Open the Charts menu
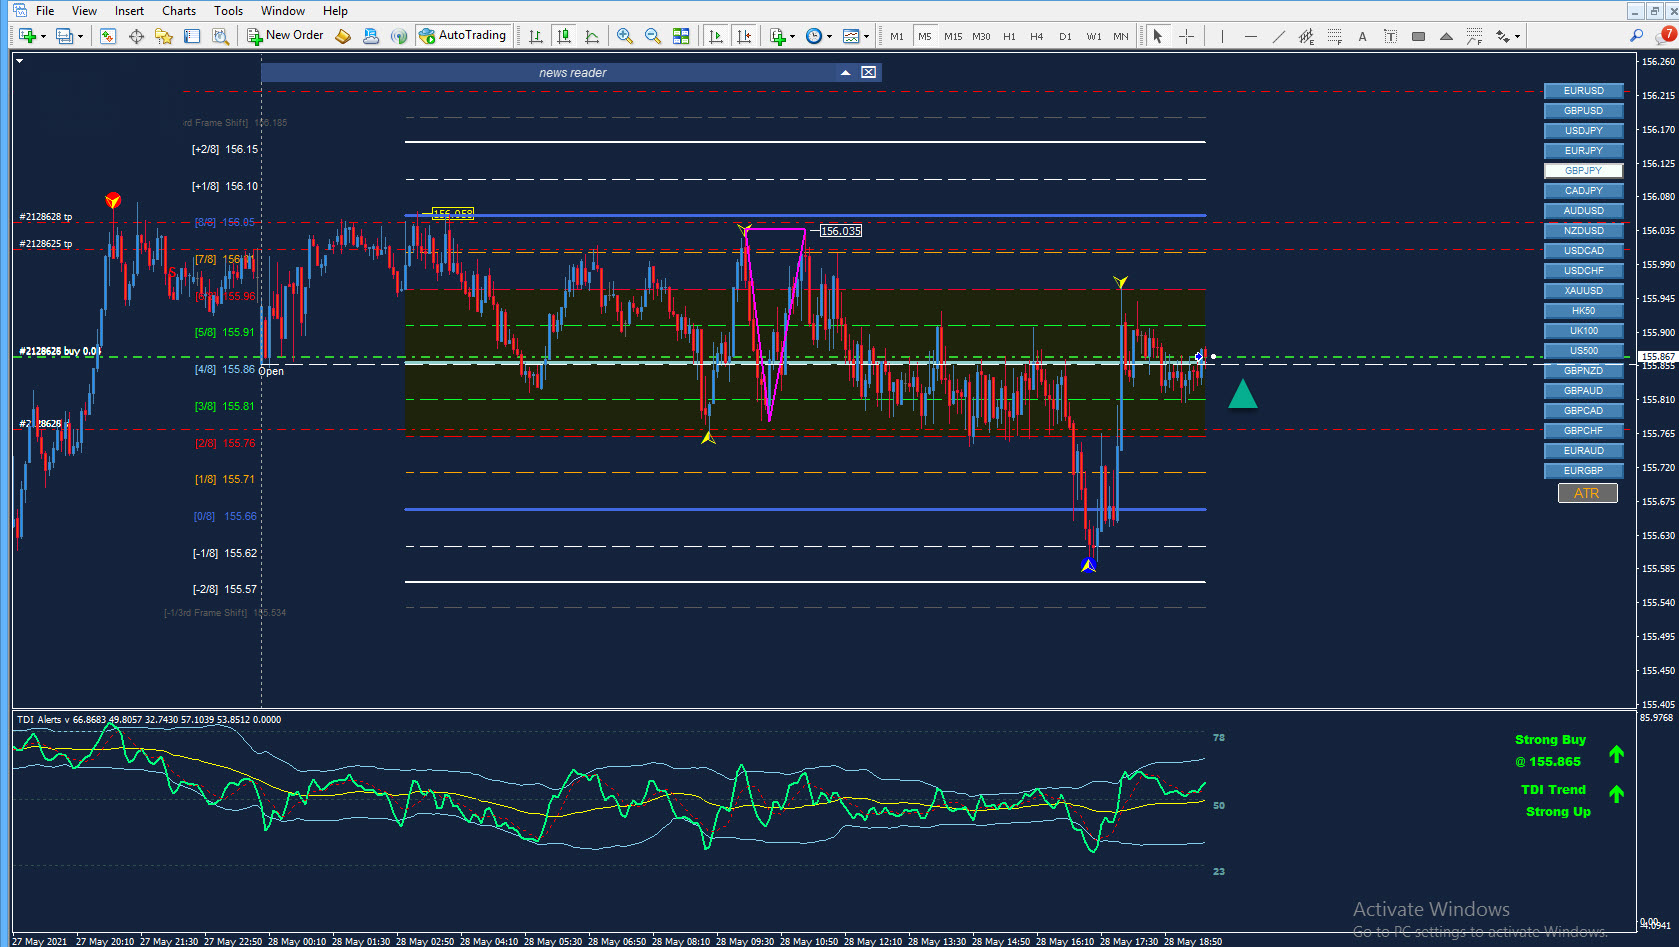Image resolution: width=1679 pixels, height=947 pixels. pyautogui.click(x=179, y=11)
